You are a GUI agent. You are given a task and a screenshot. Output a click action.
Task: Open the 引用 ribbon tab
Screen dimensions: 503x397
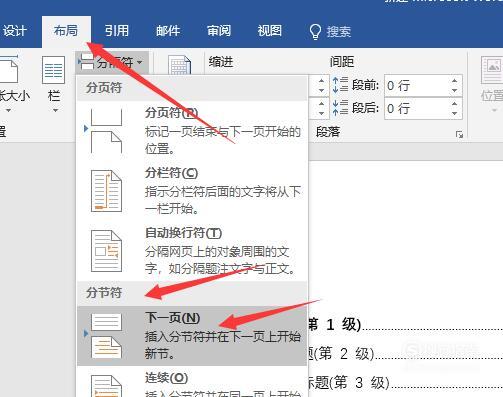117,31
